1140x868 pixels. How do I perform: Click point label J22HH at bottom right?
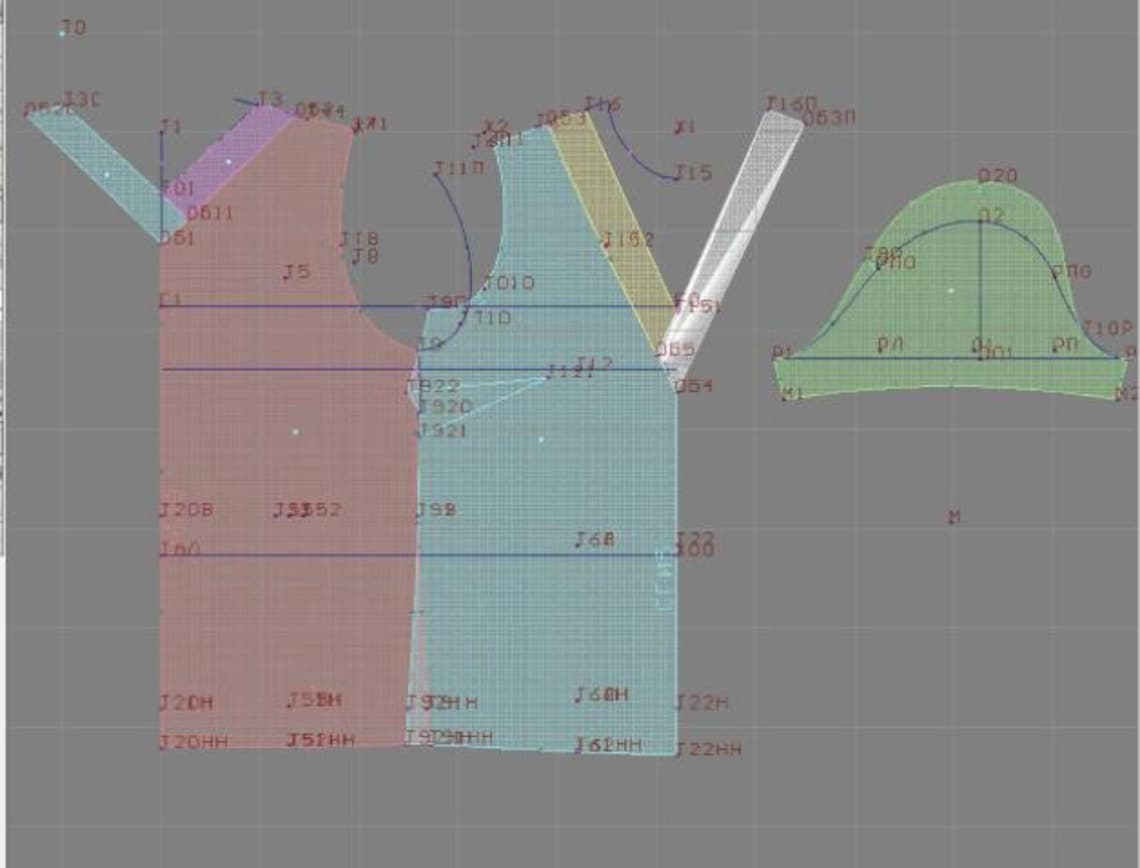pyautogui.click(x=708, y=749)
